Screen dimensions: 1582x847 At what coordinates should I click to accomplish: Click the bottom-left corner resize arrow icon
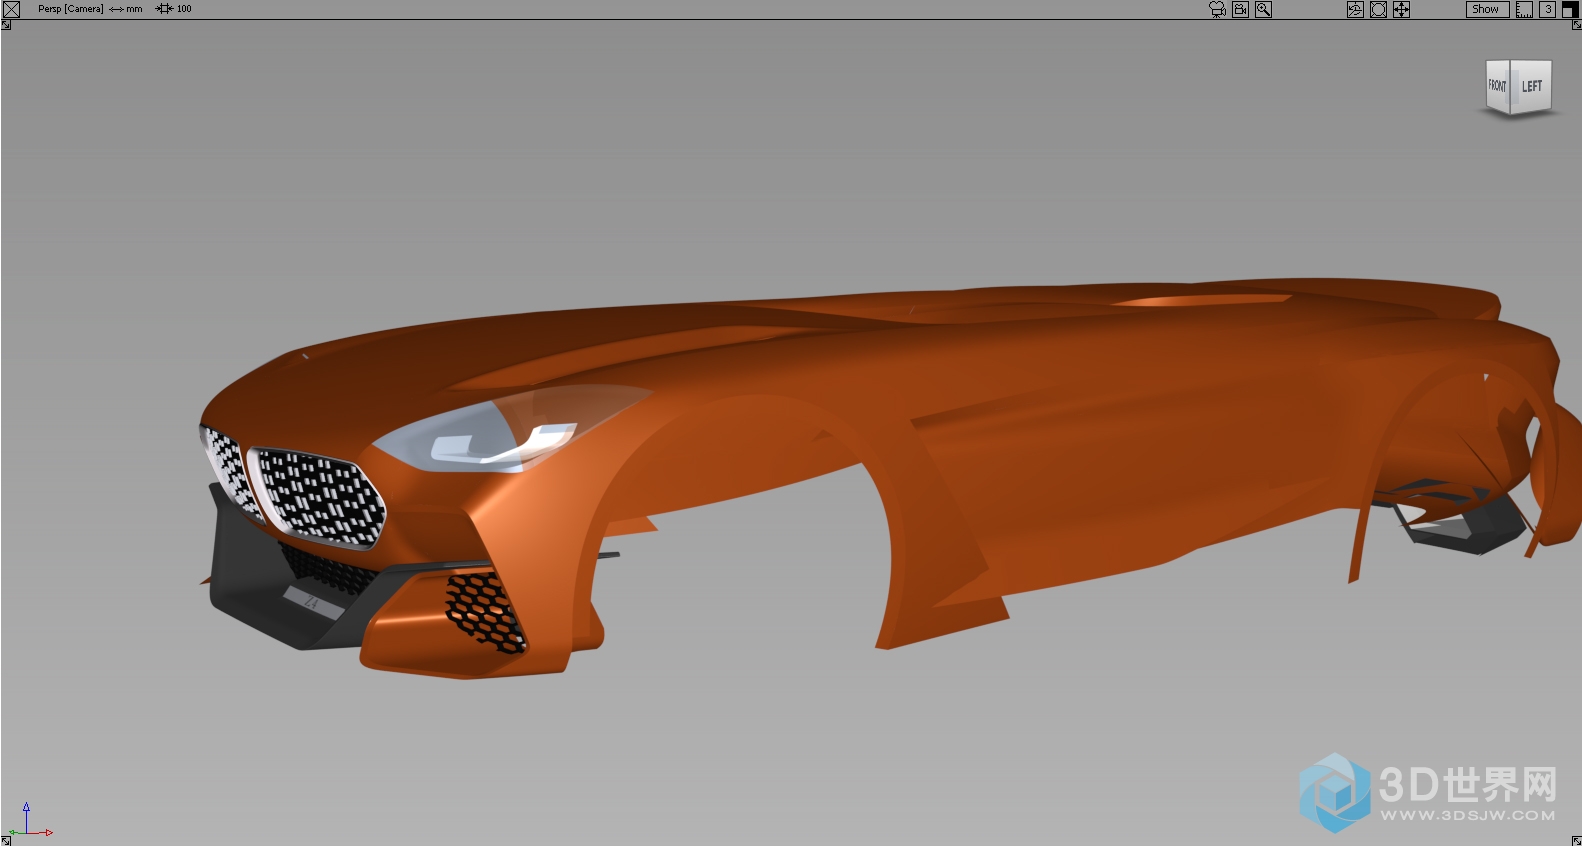6,841
